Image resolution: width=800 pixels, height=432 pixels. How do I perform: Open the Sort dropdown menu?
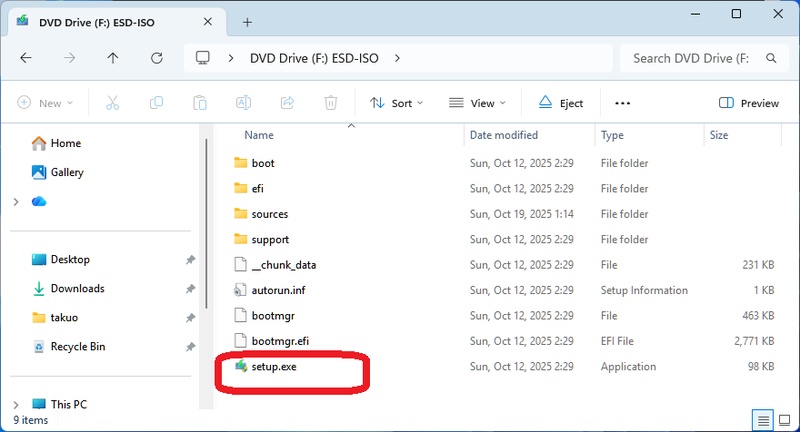tap(396, 103)
